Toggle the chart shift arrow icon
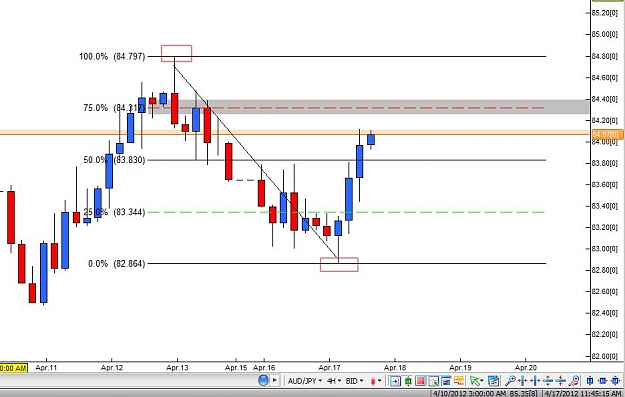625x397 pixels. pos(395,381)
